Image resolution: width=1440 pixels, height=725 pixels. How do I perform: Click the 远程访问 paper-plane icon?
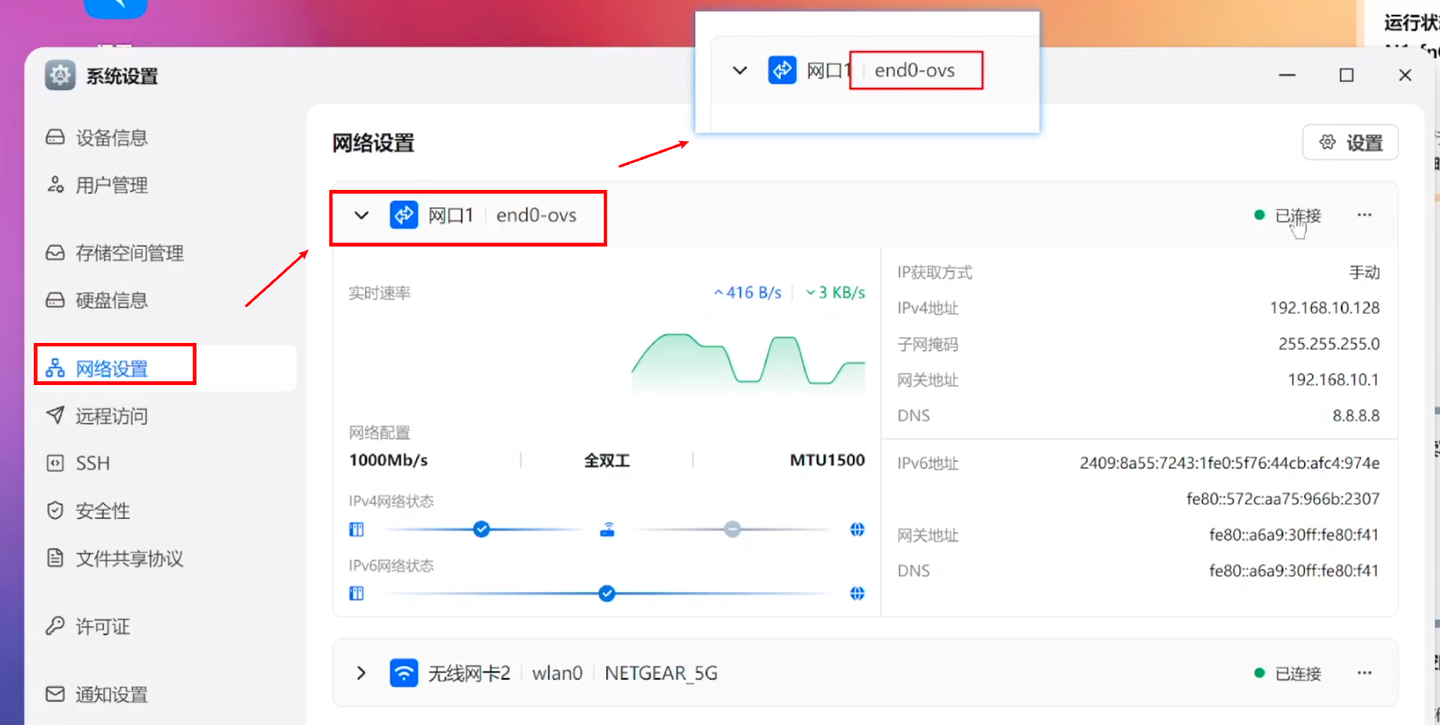55,416
